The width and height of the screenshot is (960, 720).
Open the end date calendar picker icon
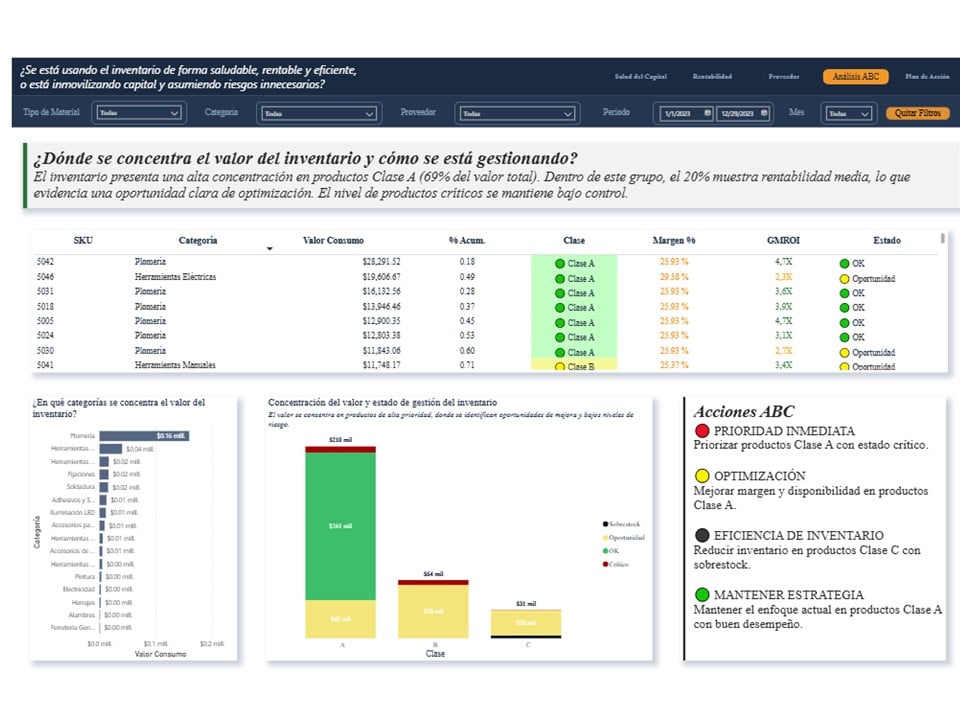coord(764,113)
